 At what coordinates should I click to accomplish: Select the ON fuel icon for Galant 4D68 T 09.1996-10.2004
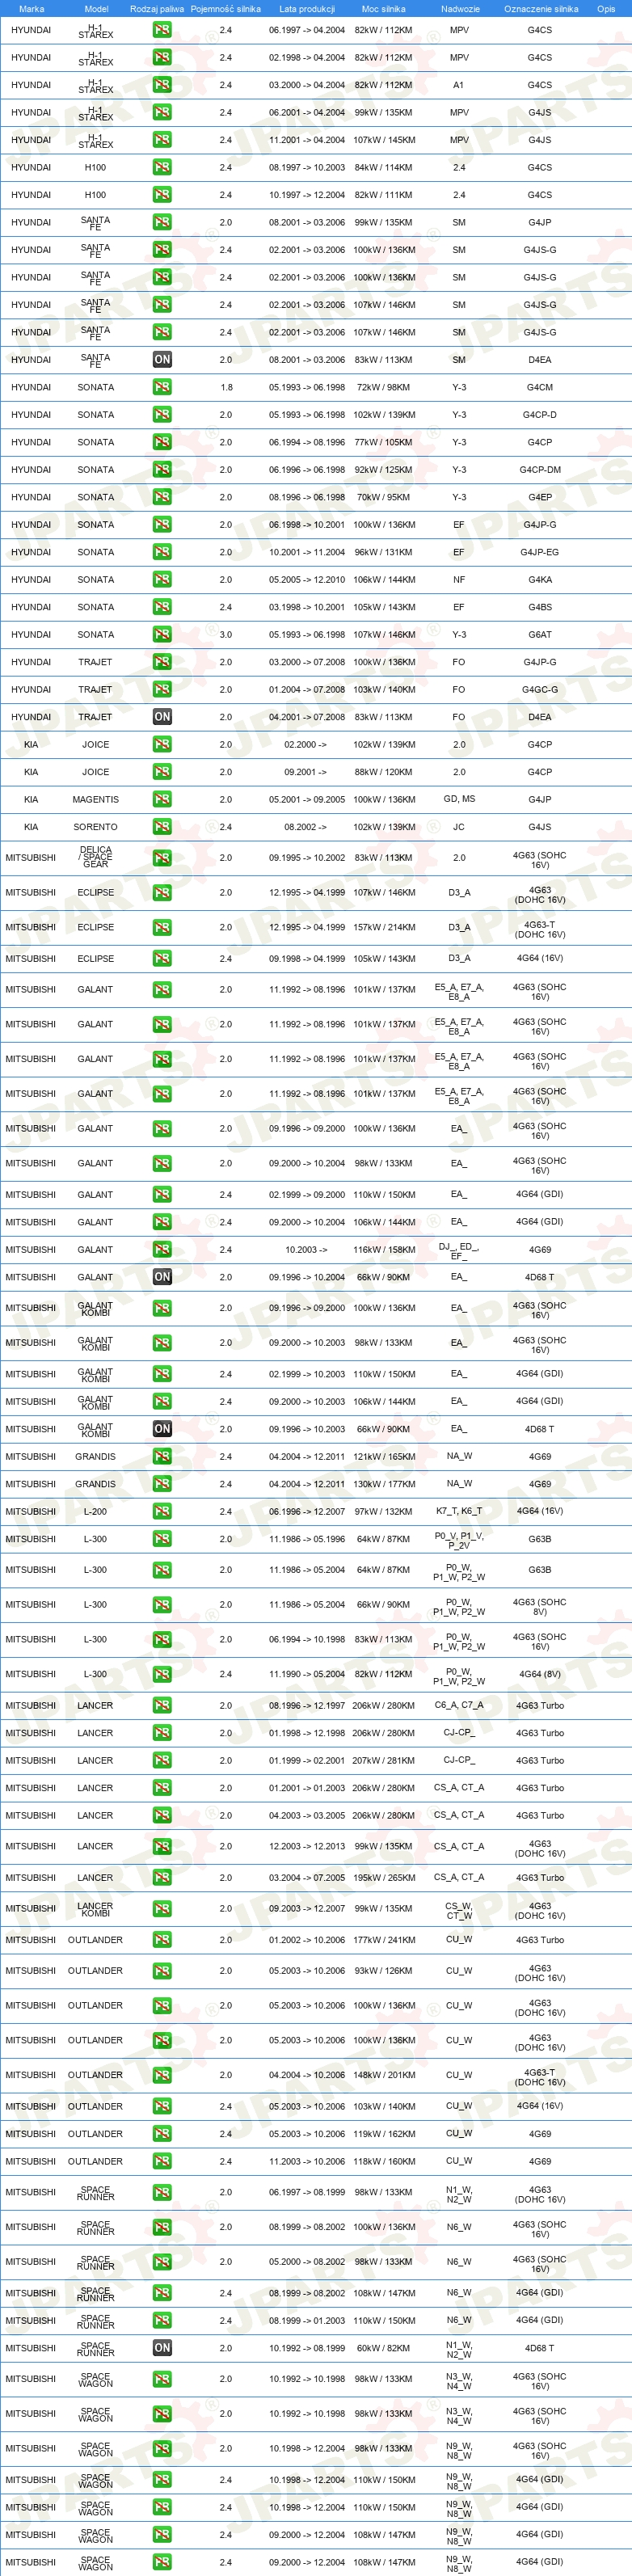click(x=162, y=1277)
